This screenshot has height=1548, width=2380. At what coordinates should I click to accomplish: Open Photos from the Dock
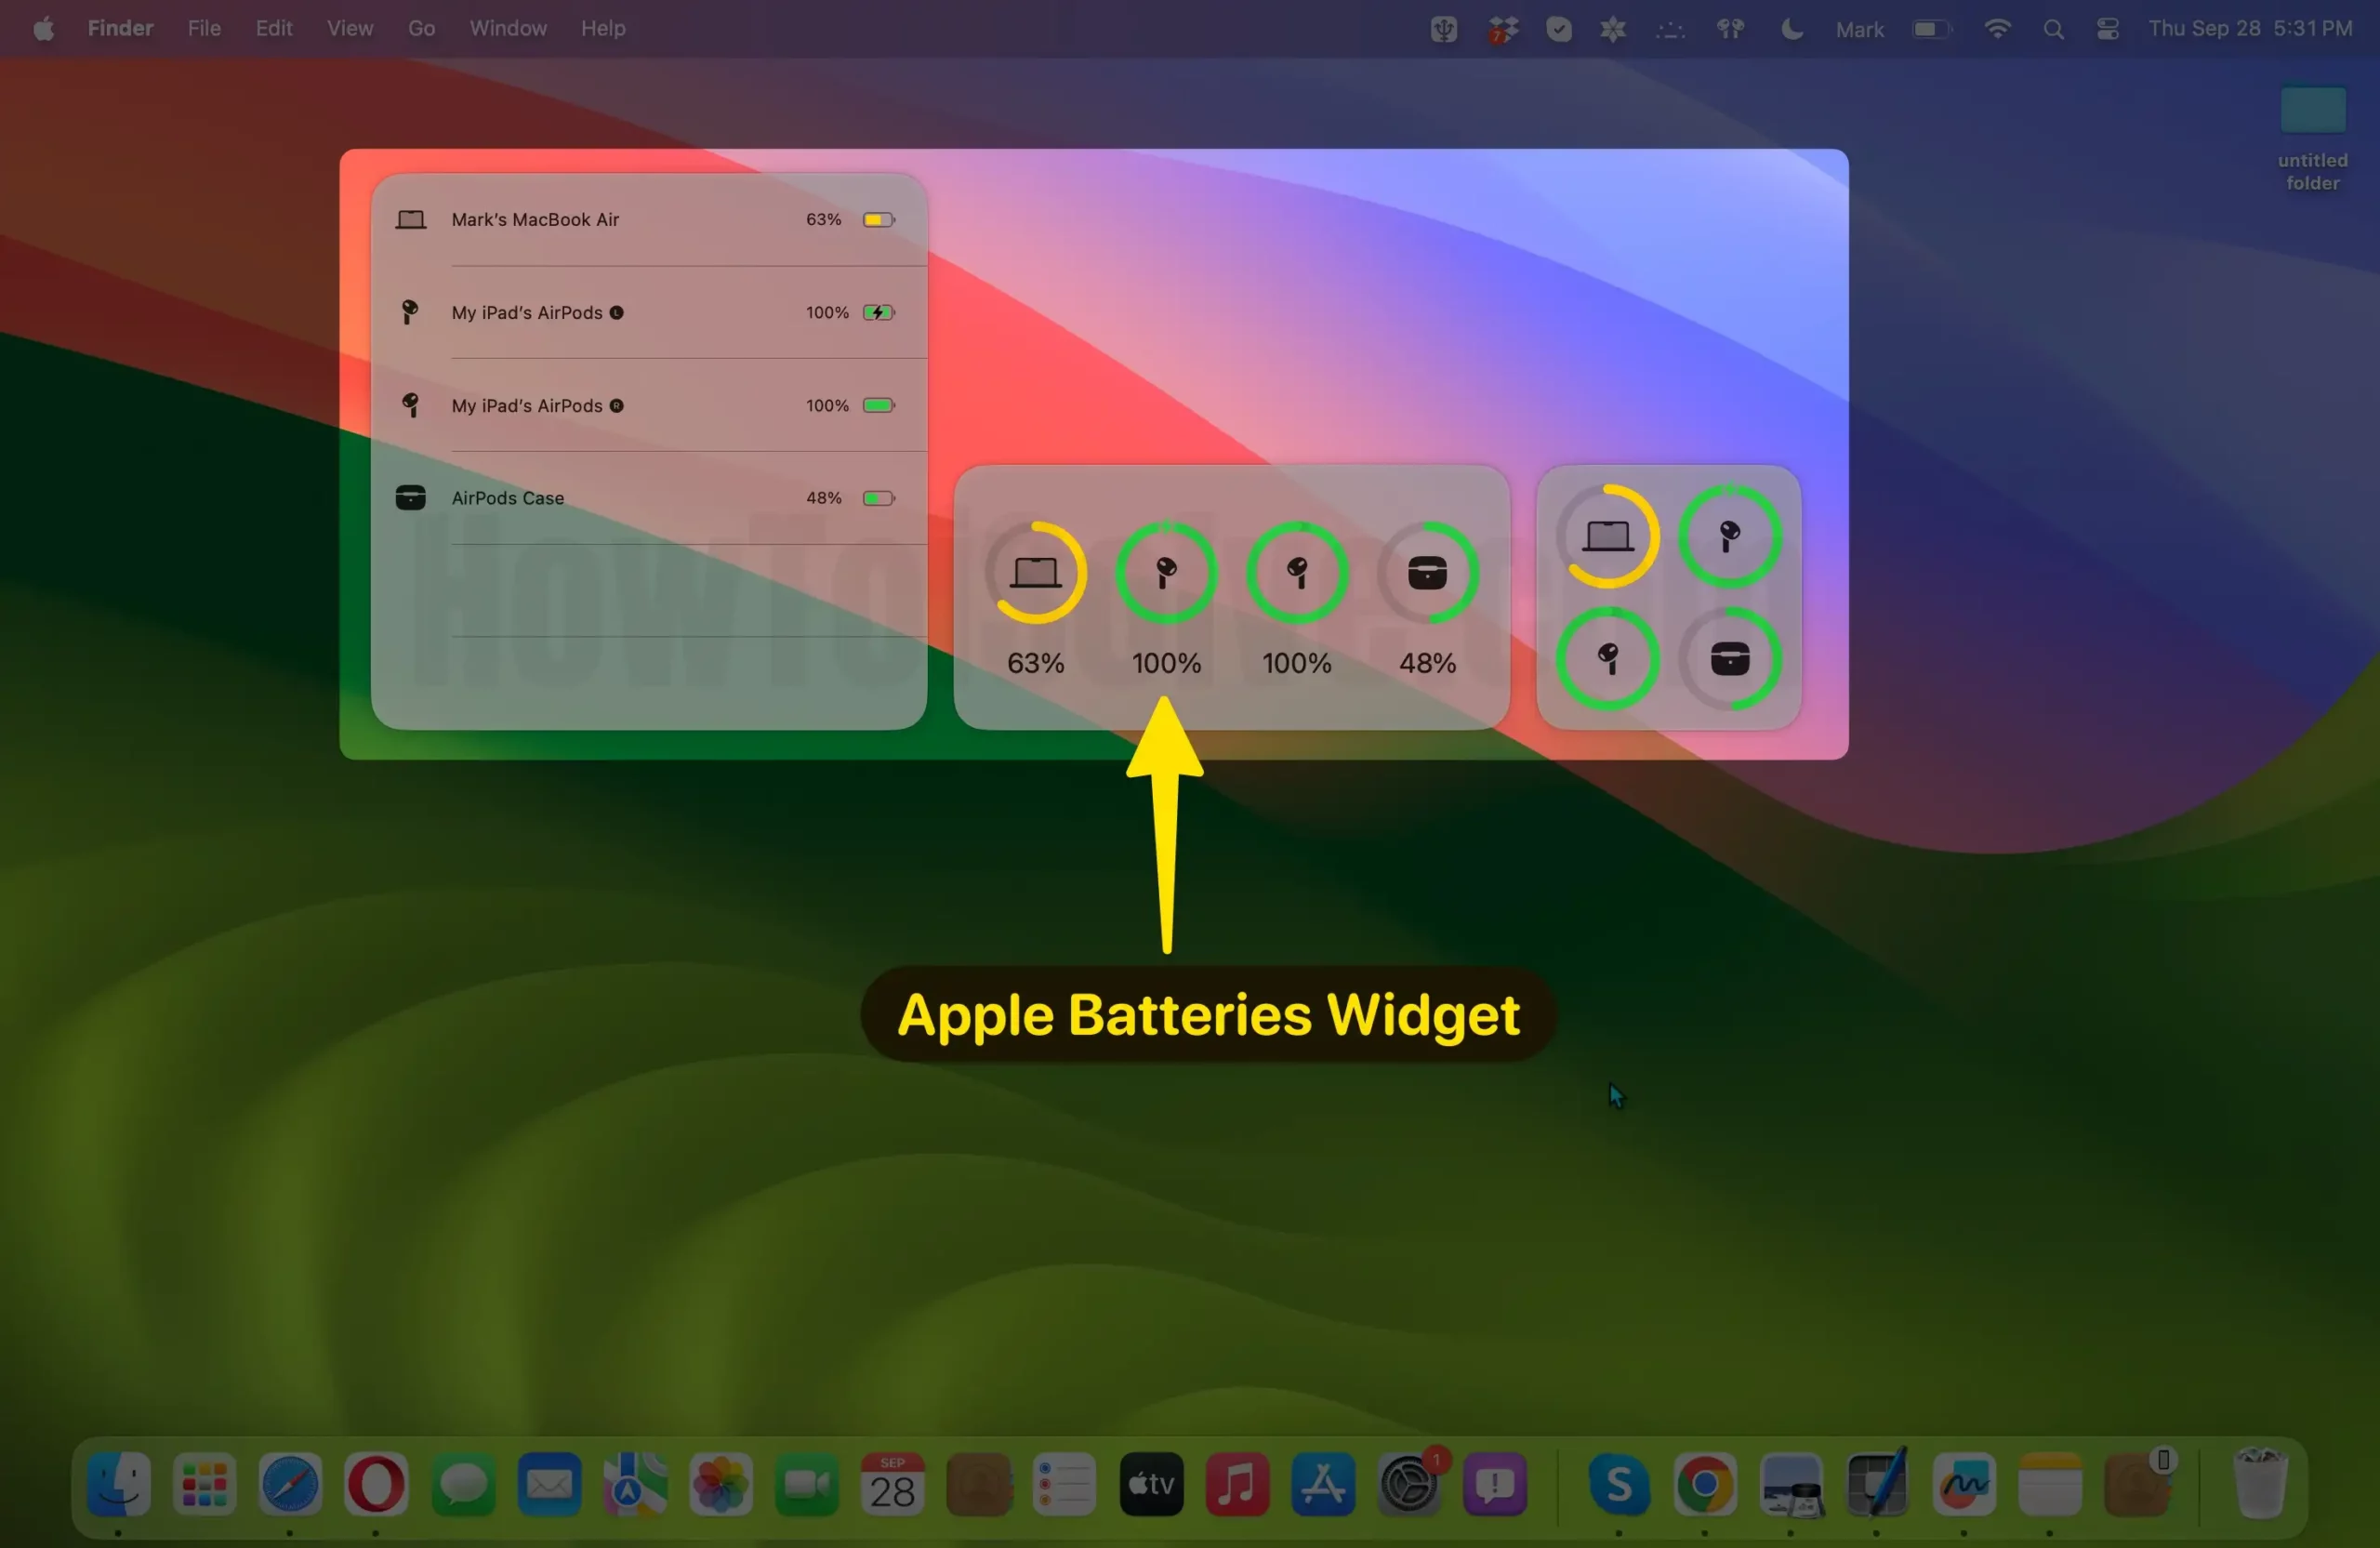tap(721, 1484)
